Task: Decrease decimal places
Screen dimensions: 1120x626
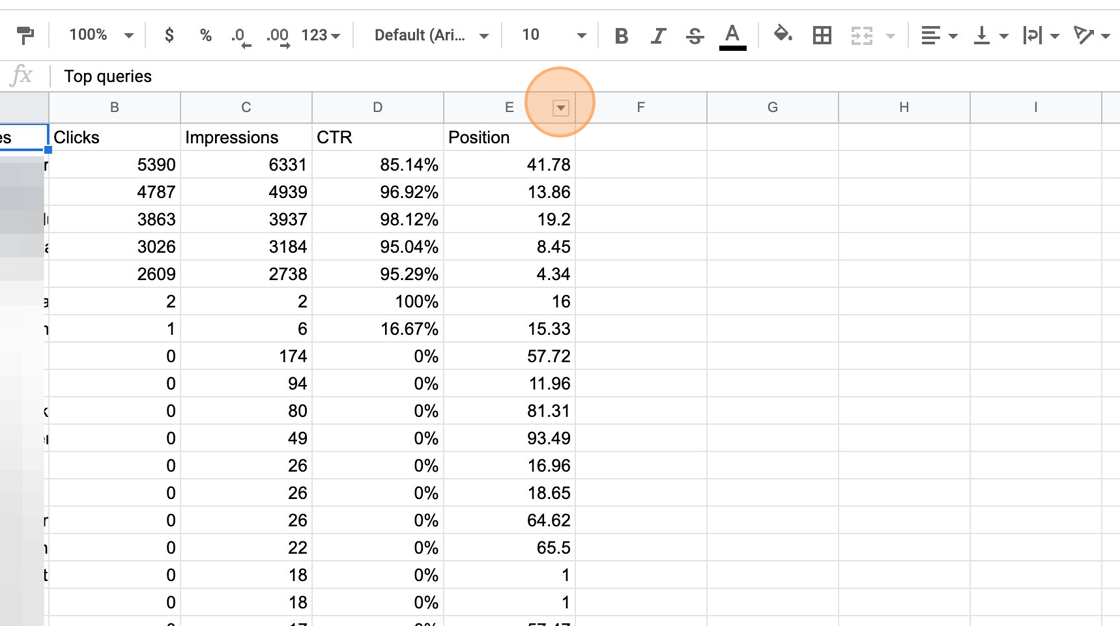Action: pyautogui.click(x=240, y=35)
